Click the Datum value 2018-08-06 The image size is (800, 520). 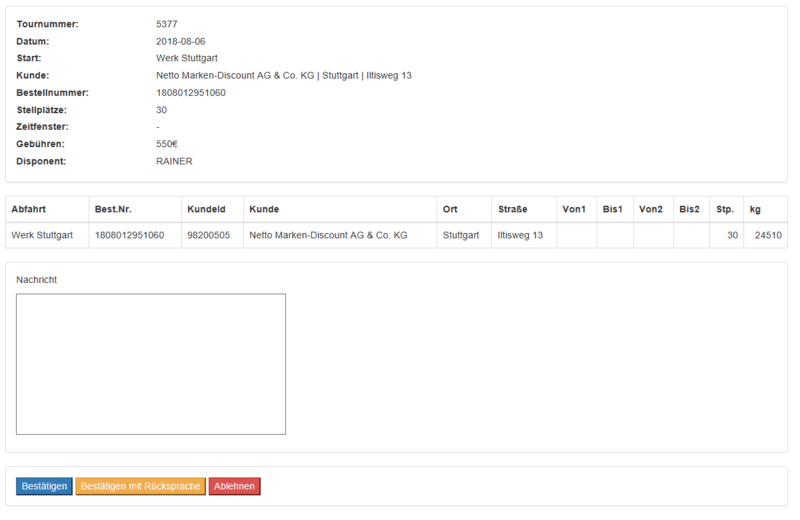pyautogui.click(x=181, y=41)
